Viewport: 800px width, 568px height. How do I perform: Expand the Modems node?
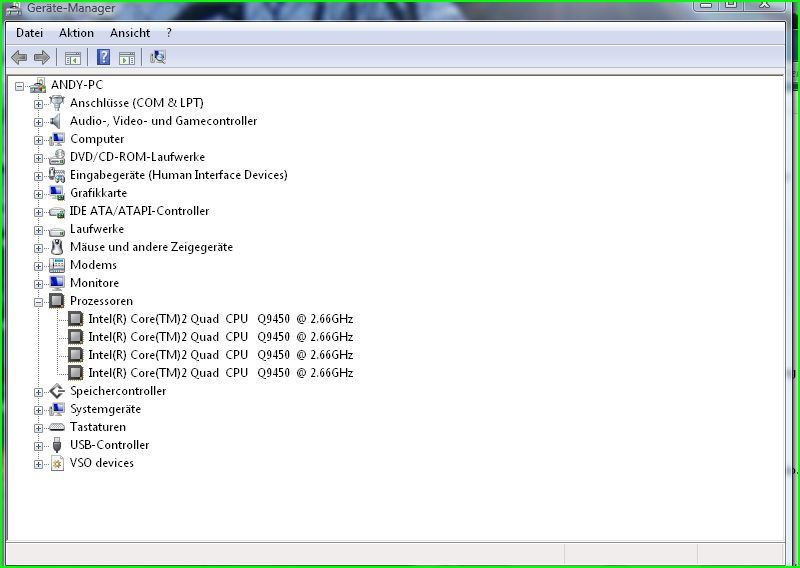coord(38,266)
